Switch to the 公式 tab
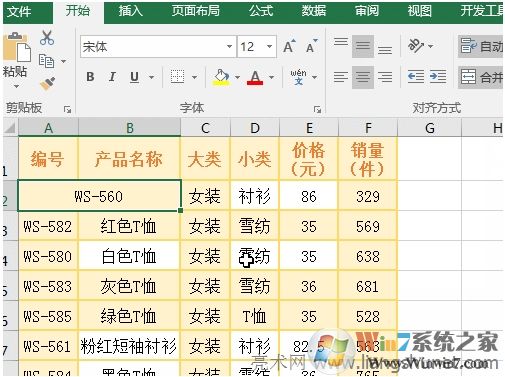505x377 pixels. [261, 11]
